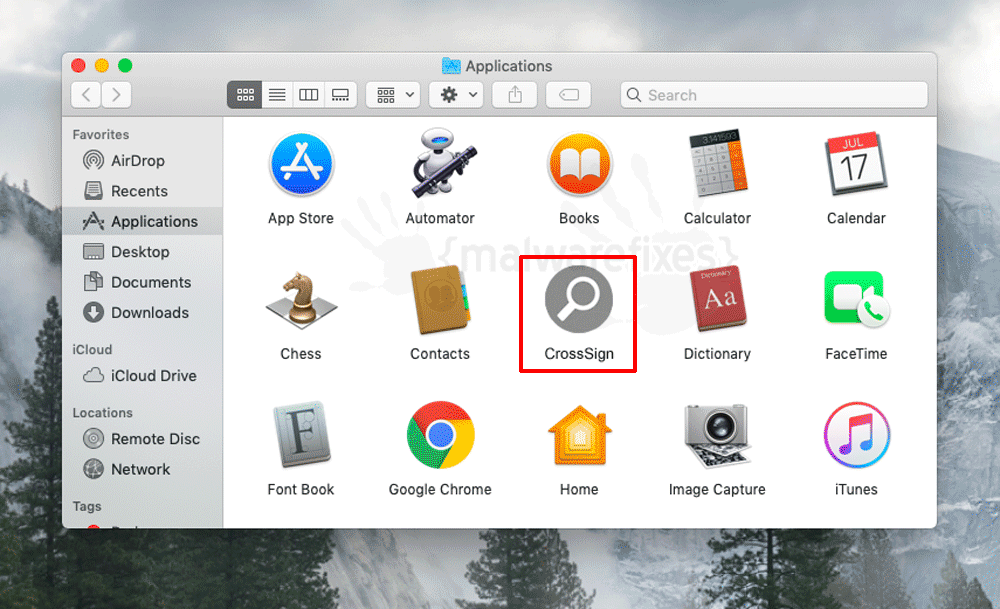Open the Calculator app icon

(717, 163)
